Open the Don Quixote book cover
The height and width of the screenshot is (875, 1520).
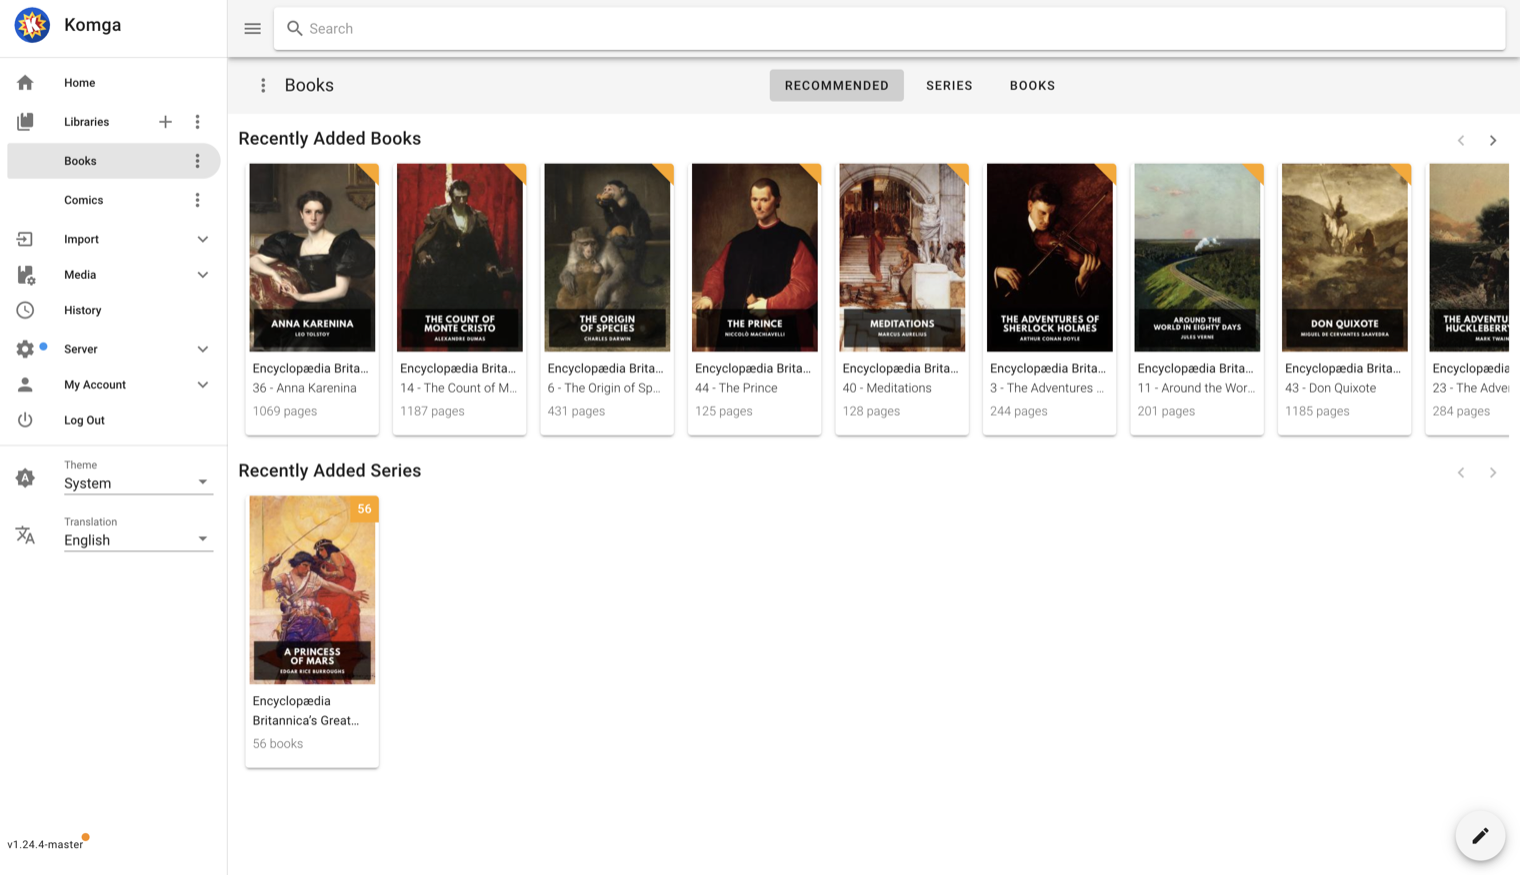pyautogui.click(x=1345, y=258)
